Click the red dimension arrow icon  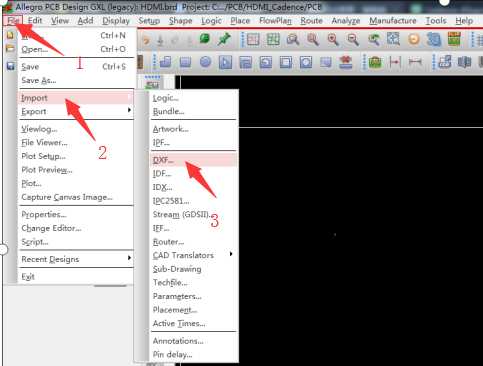(395, 62)
